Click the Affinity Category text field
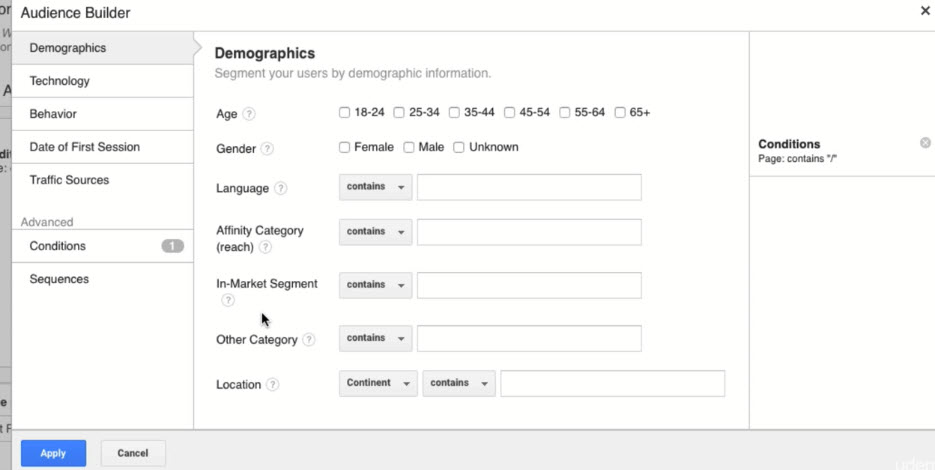The height and width of the screenshot is (470, 935). [529, 232]
